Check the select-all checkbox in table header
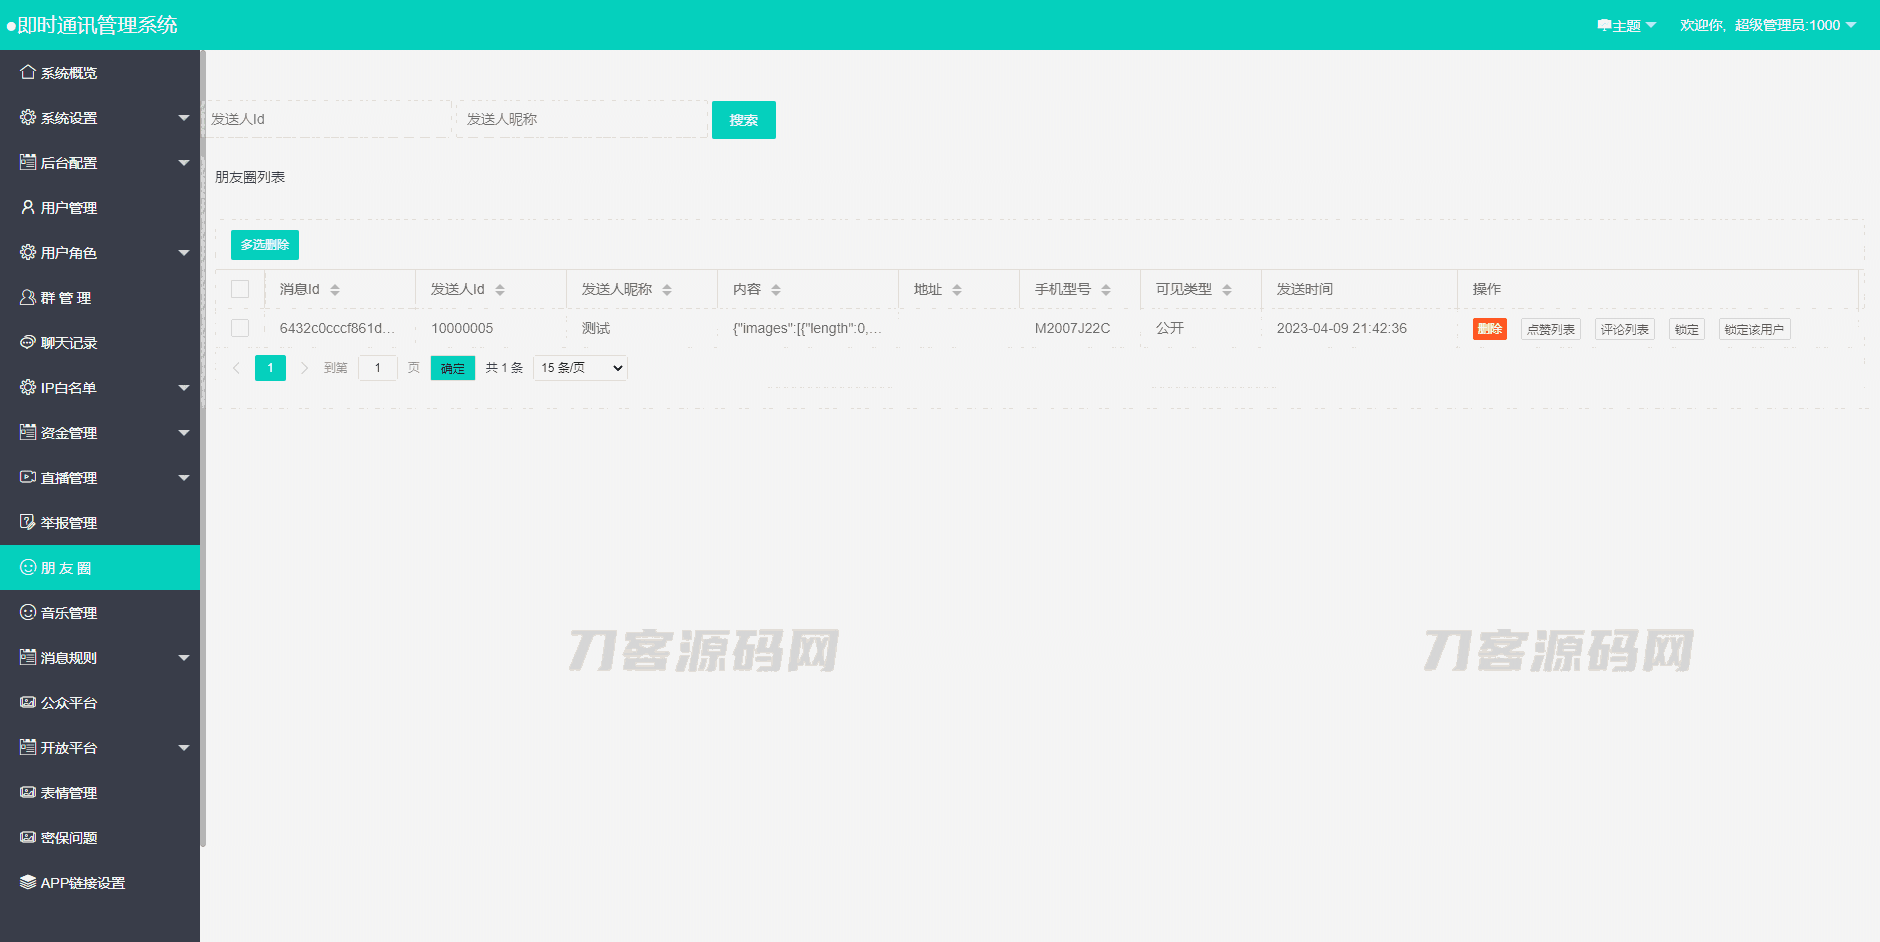 pos(240,289)
